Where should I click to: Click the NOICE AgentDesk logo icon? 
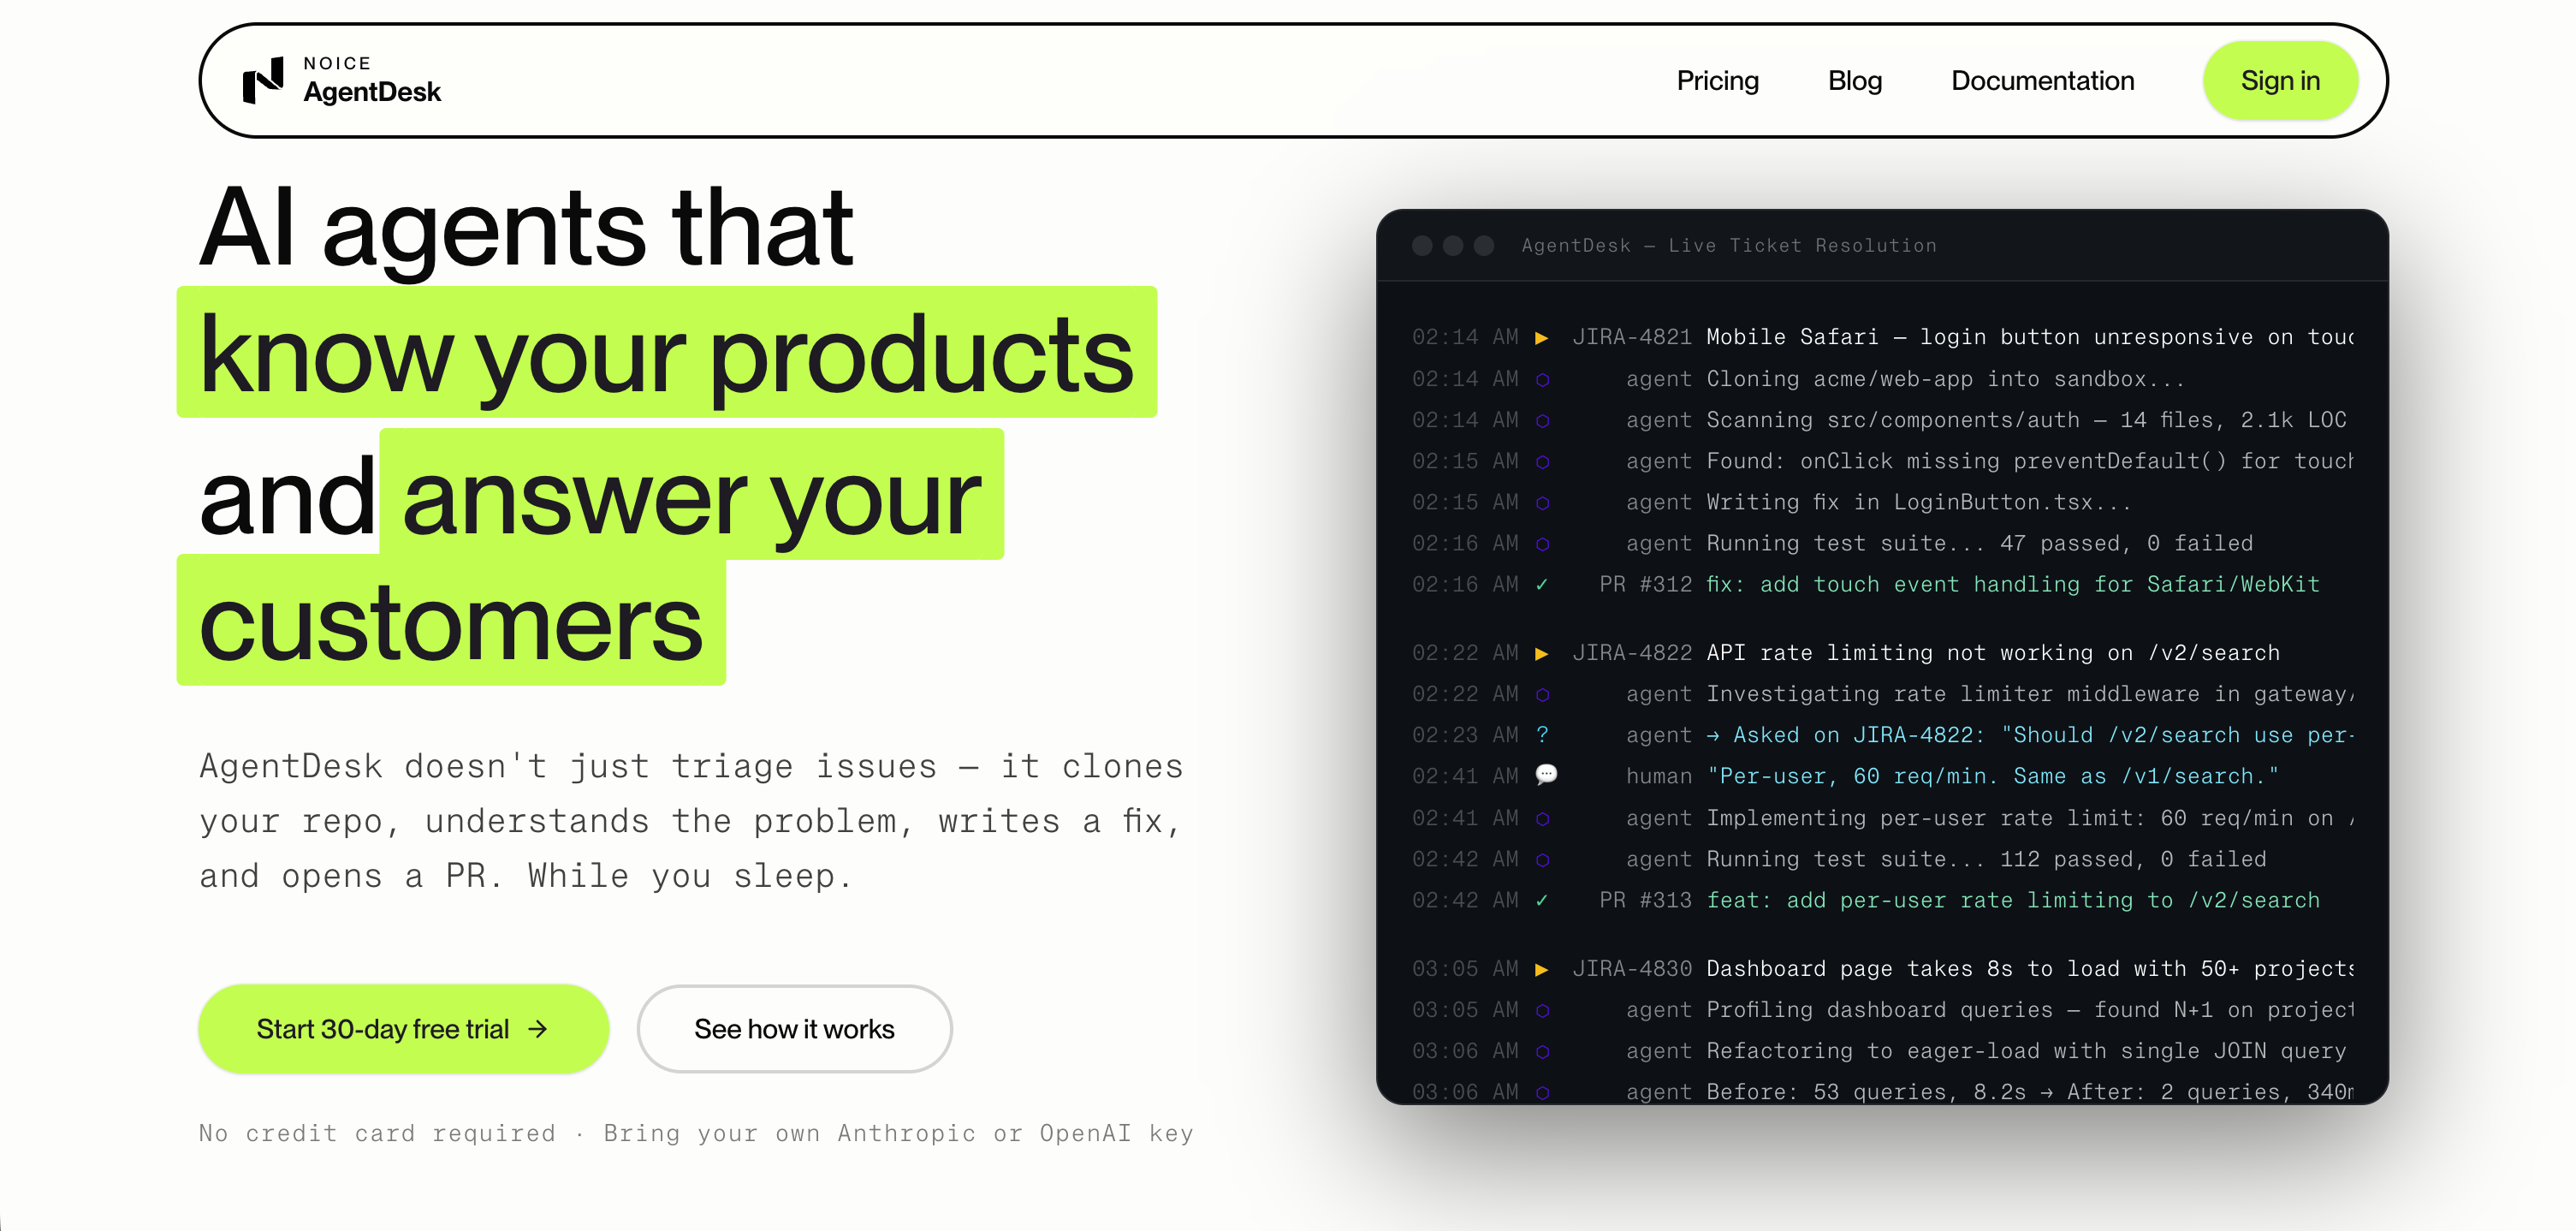263,80
